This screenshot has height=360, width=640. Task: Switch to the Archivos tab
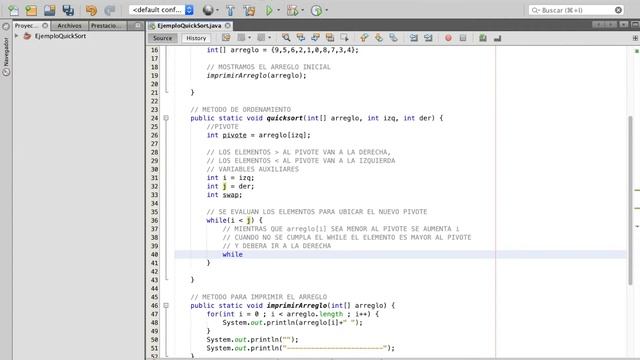[69, 25]
